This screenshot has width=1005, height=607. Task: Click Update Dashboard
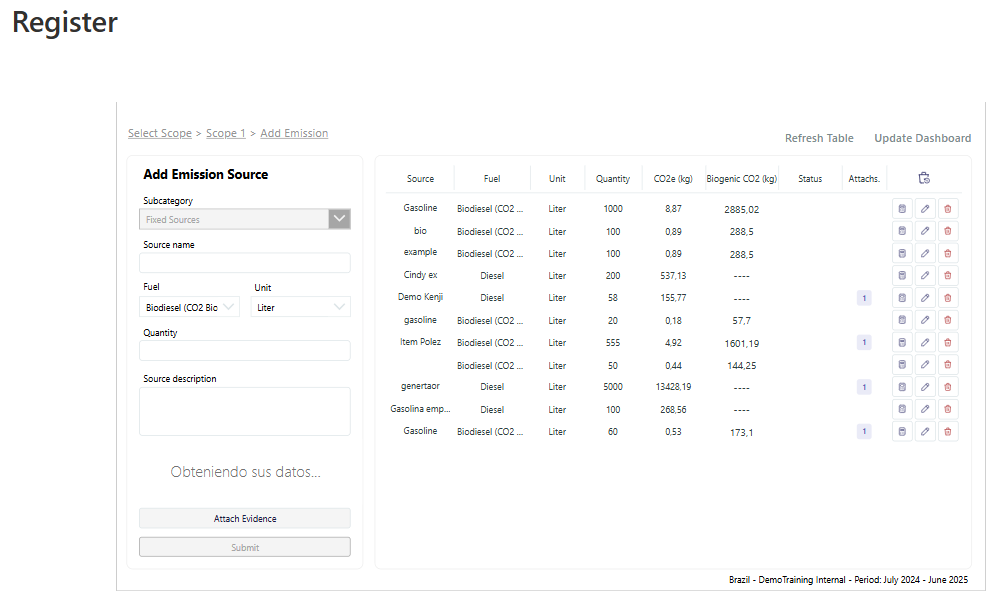(922, 138)
